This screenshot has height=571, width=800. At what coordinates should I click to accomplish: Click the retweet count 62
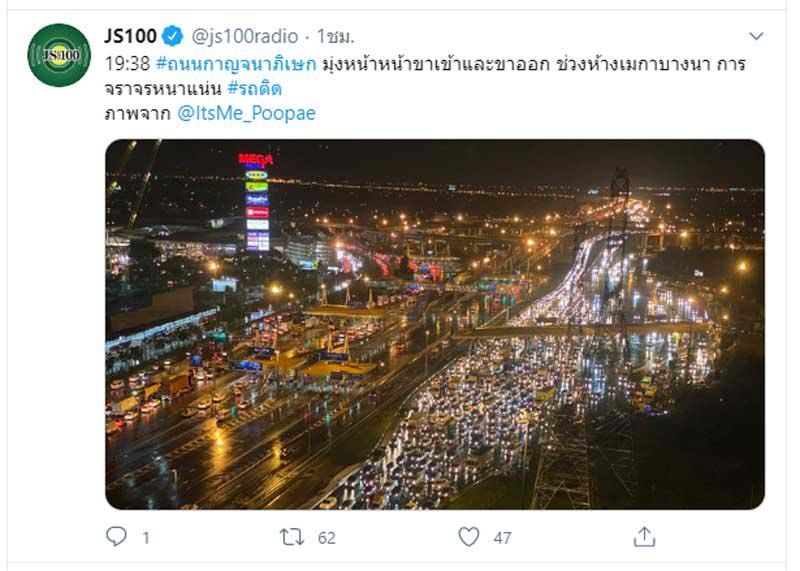pyautogui.click(x=327, y=538)
